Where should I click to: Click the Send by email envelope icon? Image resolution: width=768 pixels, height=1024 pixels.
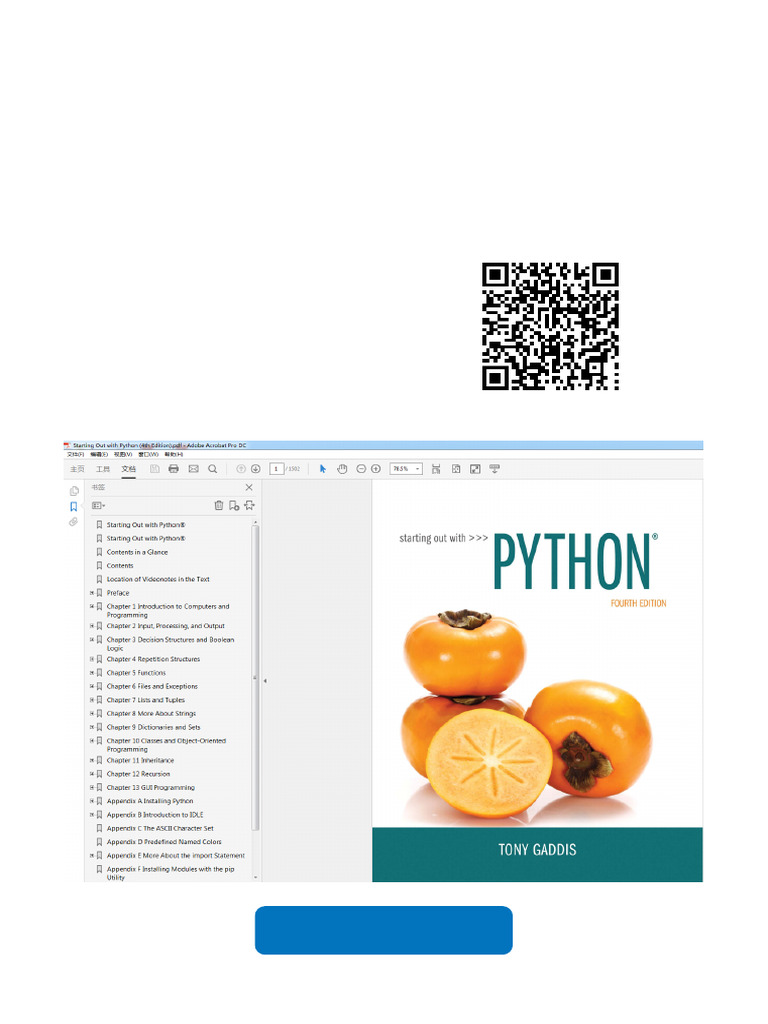[193, 469]
